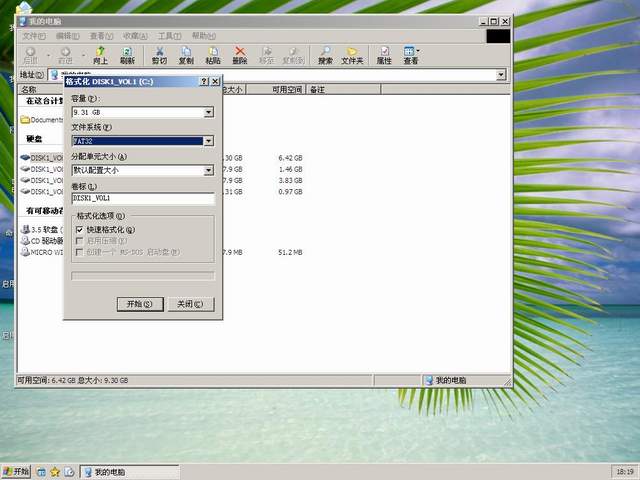This screenshot has height=480, width=640.
Task: Click the red Delete (删除) icon
Action: pos(240,54)
